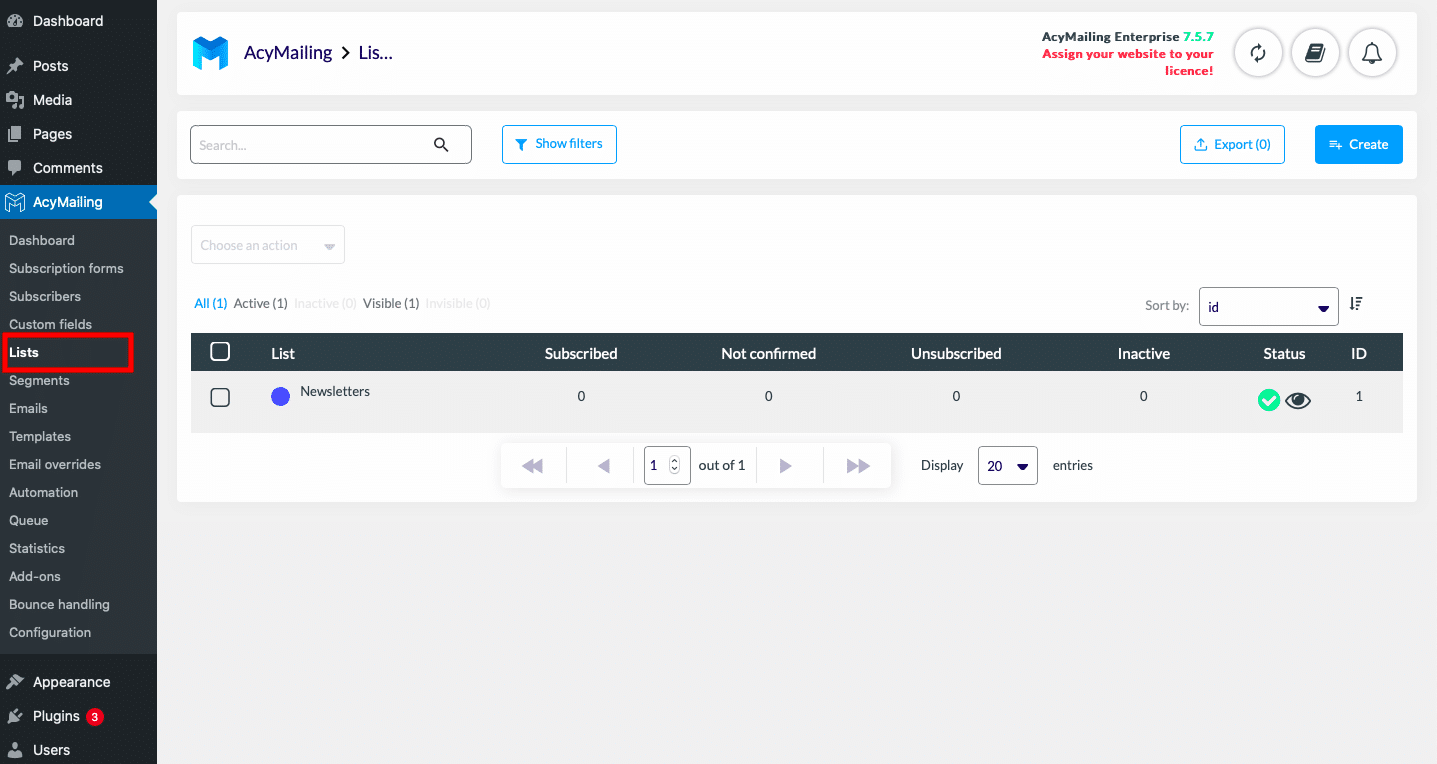Jump to the last page of results
Screen dimensions: 1437x764
point(858,466)
